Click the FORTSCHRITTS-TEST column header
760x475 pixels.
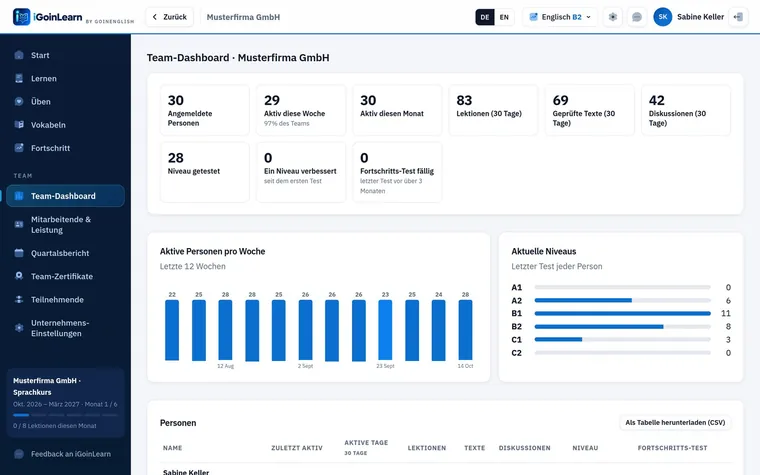(672, 448)
